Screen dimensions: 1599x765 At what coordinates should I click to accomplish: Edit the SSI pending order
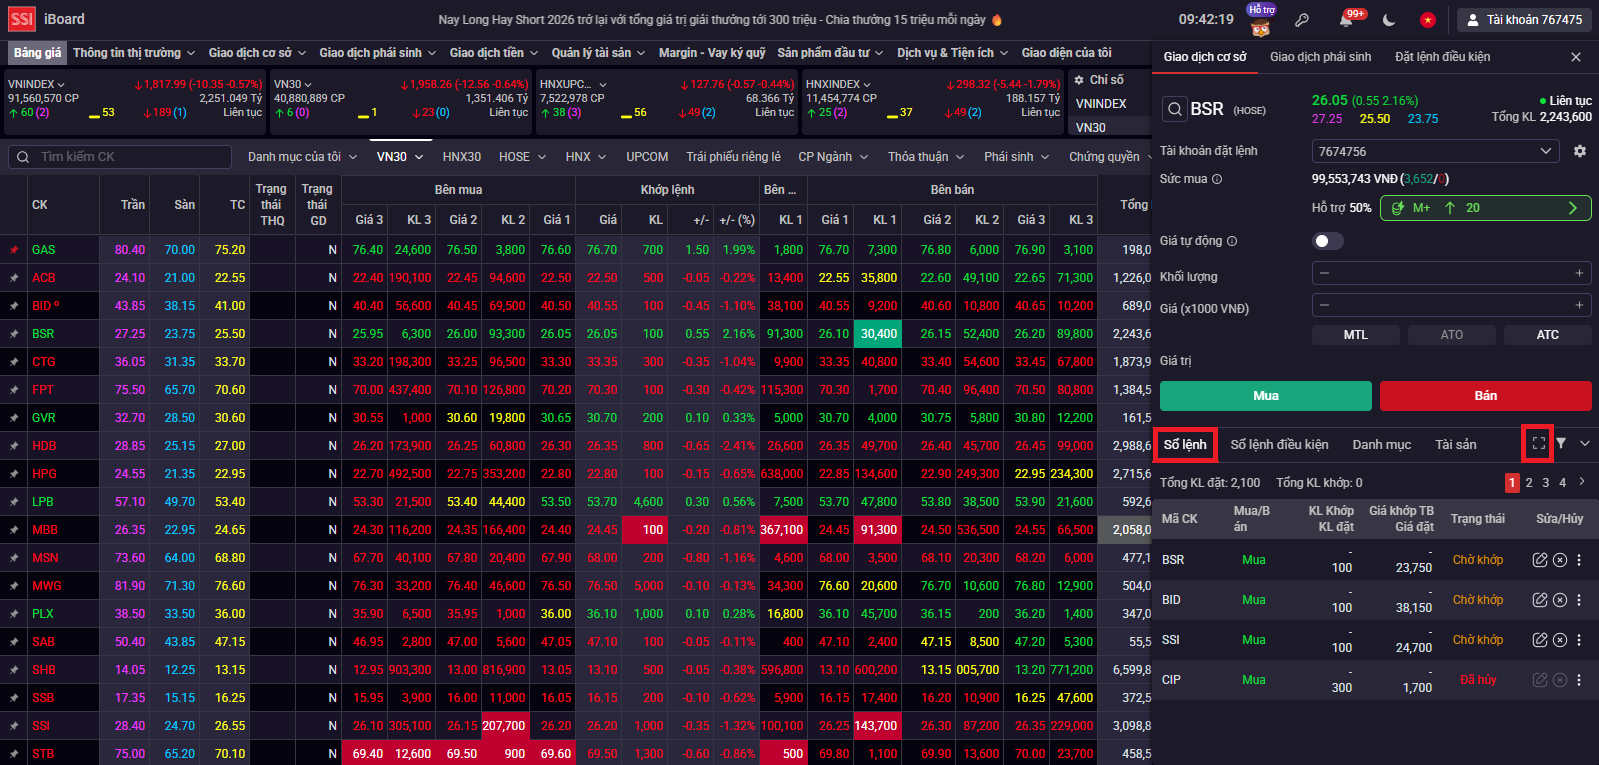click(1540, 640)
